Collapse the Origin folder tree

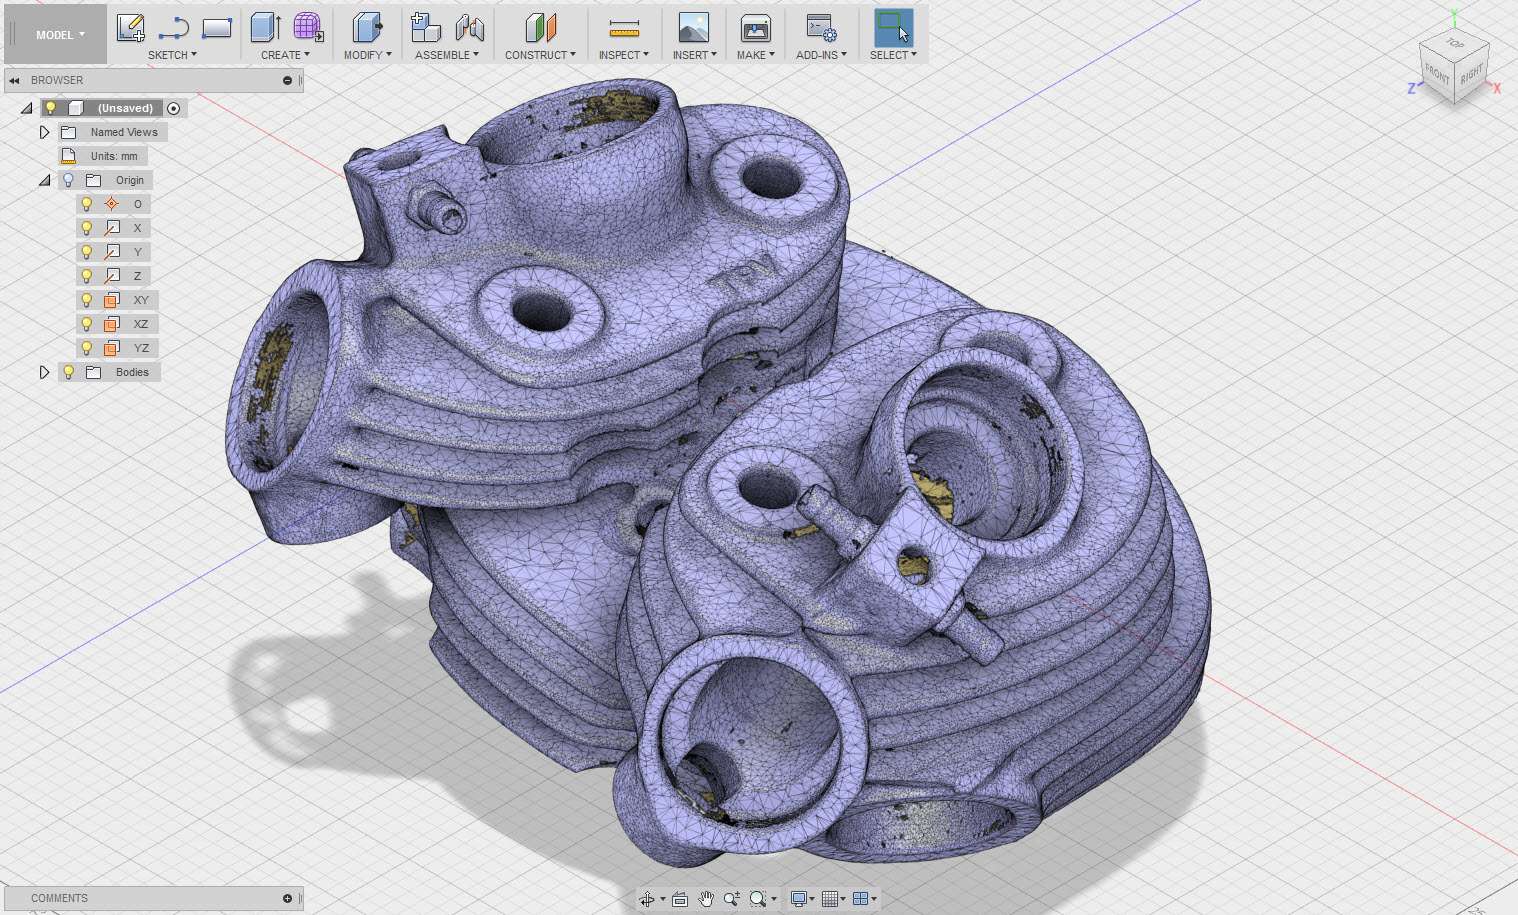tap(44, 180)
